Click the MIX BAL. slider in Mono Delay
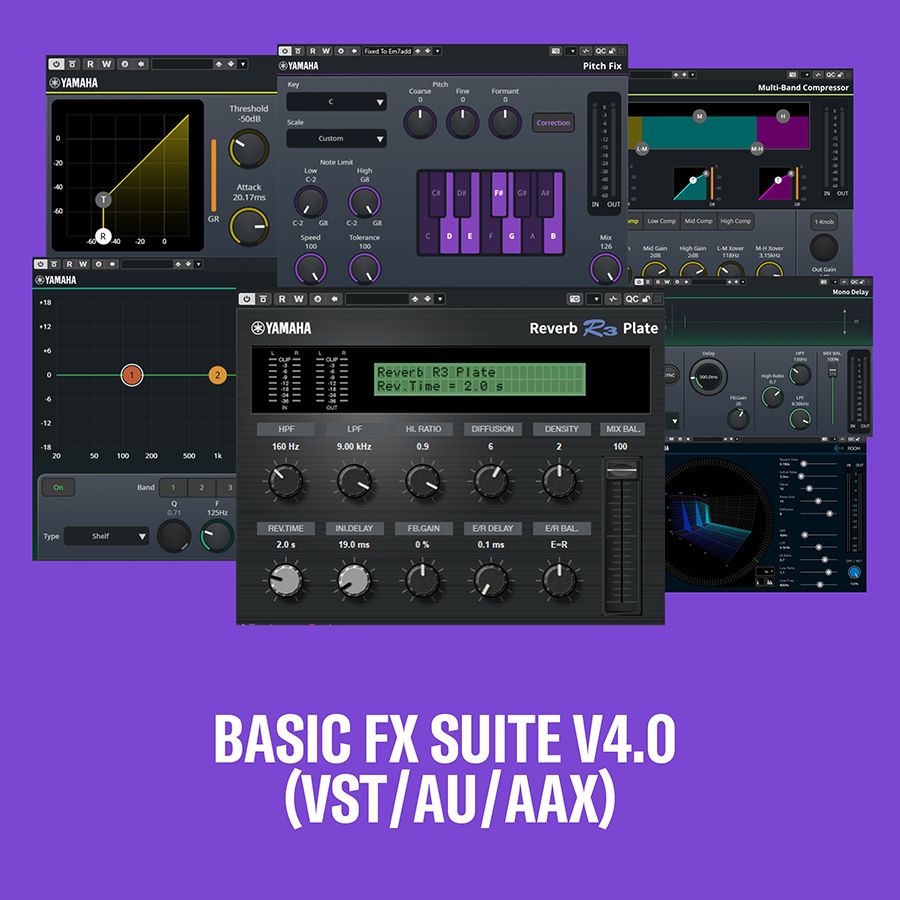The height and width of the screenshot is (900, 900). pyautogui.click(x=832, y=373)
